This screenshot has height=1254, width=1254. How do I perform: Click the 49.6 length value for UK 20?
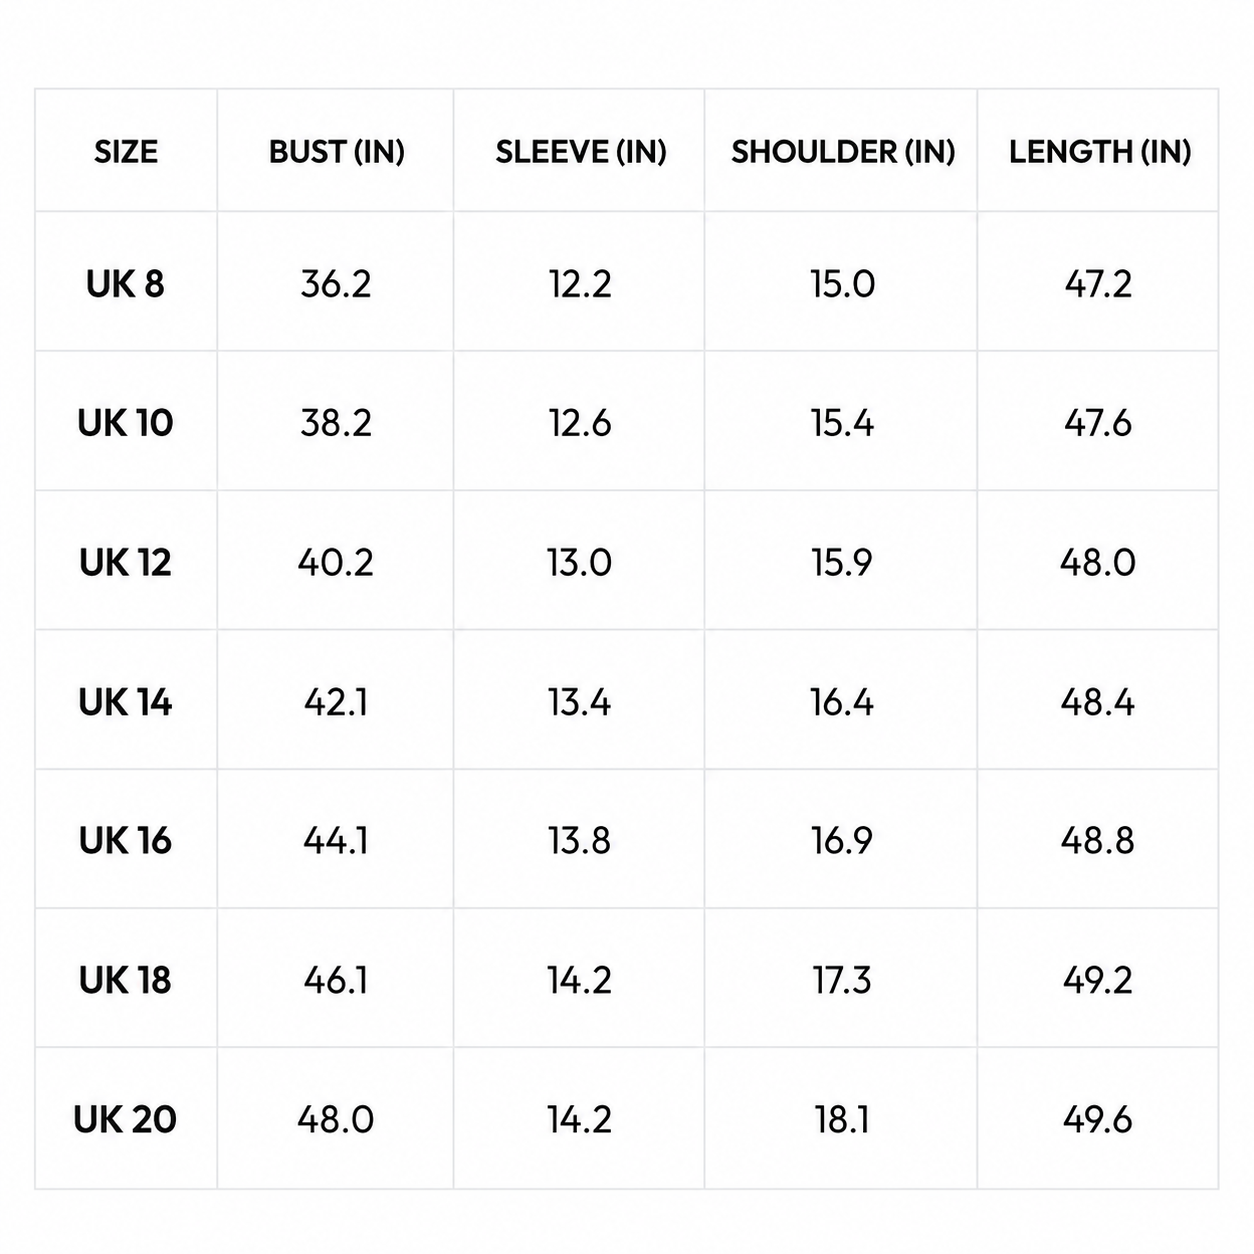[1098, 1119]
